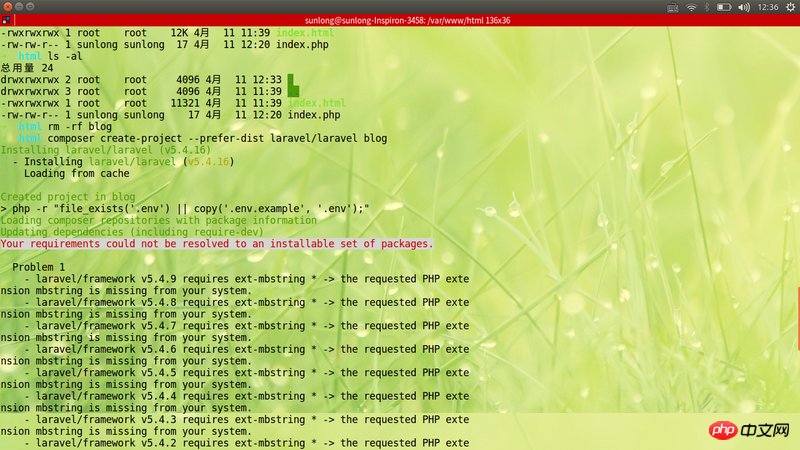Screen dimensions: 800x450
Task: Click the php -r file_exists command line
Action: (185, 209)
